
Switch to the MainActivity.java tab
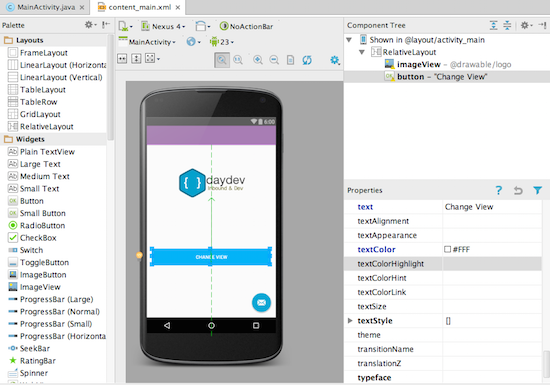(x=45, y=7)
